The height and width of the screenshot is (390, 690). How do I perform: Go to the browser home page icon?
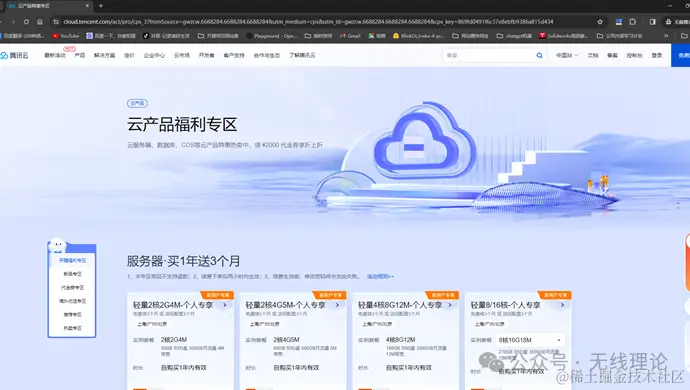40,22
